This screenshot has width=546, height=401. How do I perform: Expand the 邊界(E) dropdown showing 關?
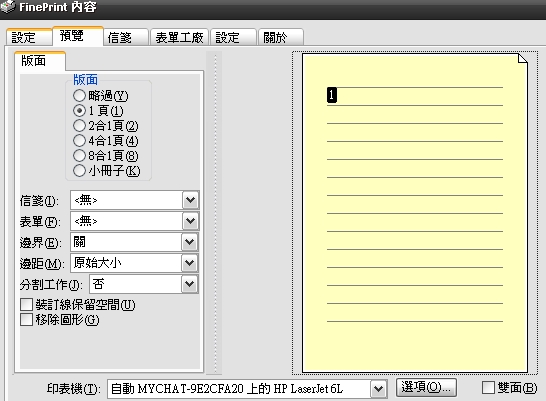tap(190, 242)
